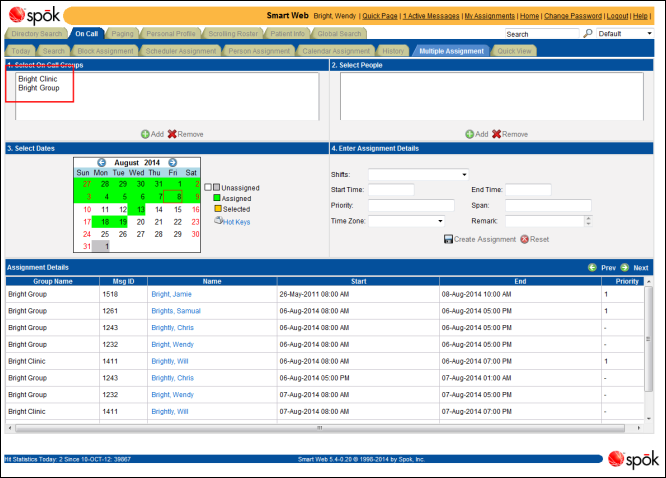Open My Assignments link
This screenshot has height=478, width=666.
(x=490, y=16)
